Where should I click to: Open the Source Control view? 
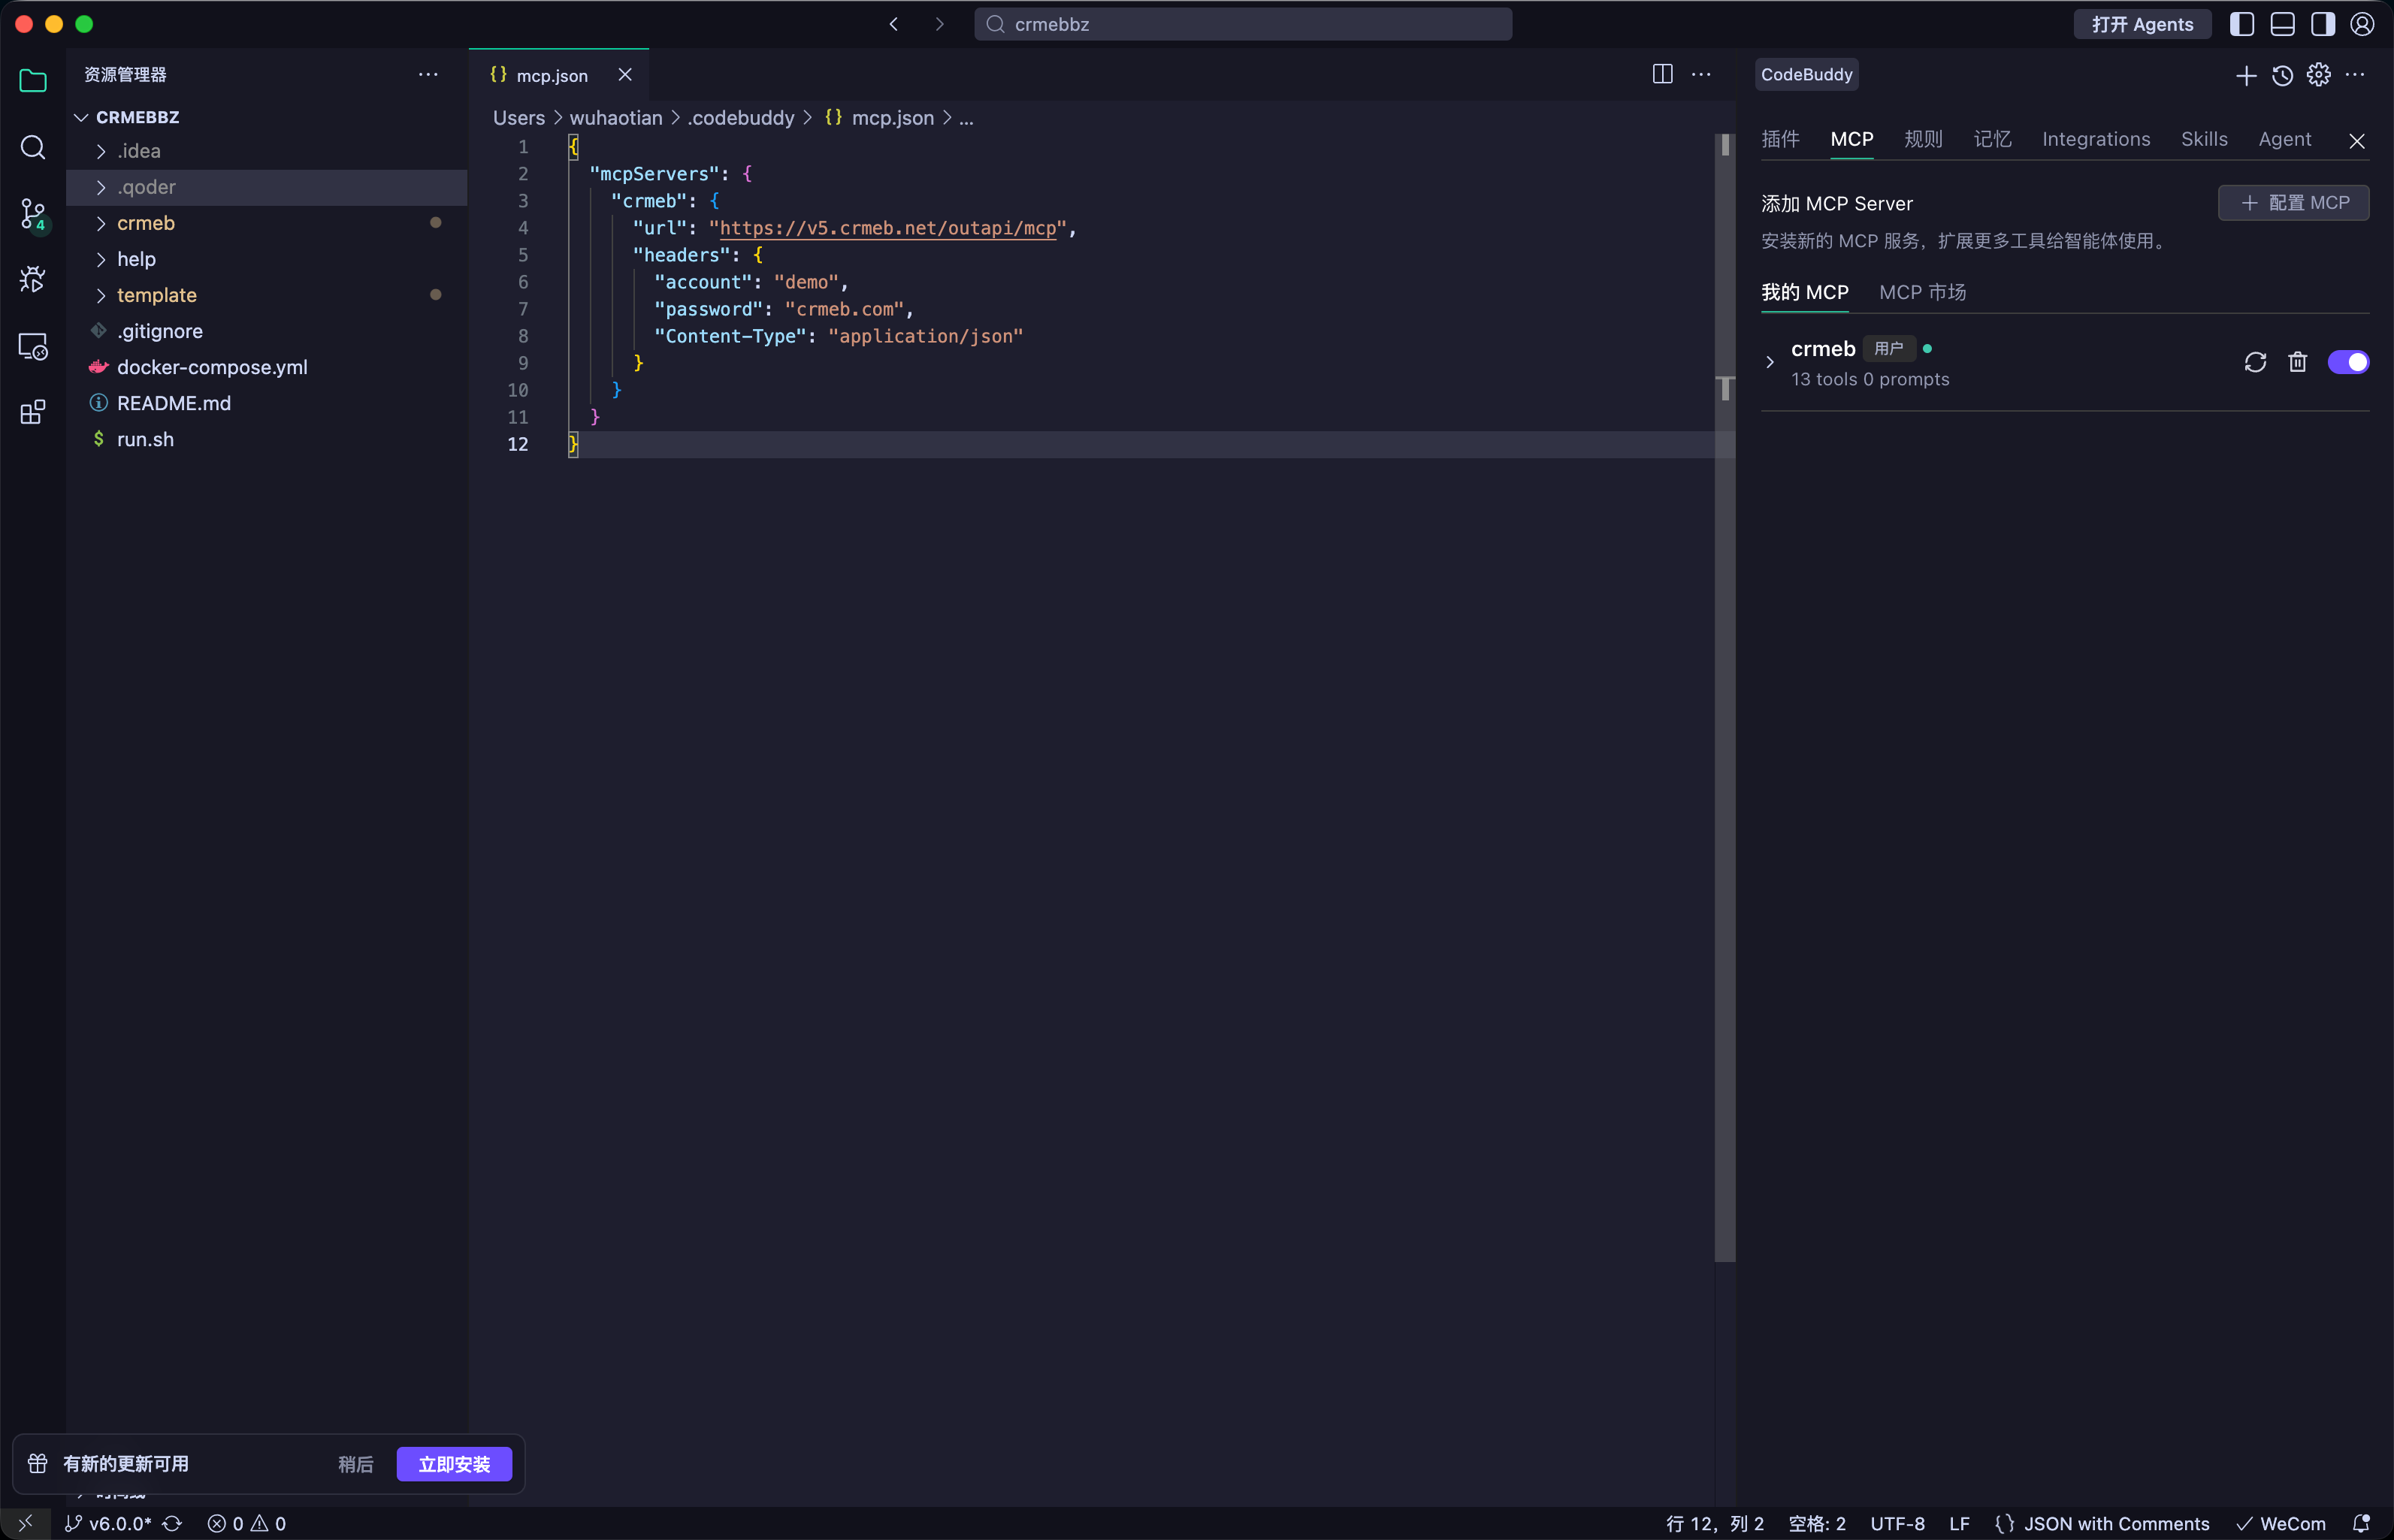[33, 213]
